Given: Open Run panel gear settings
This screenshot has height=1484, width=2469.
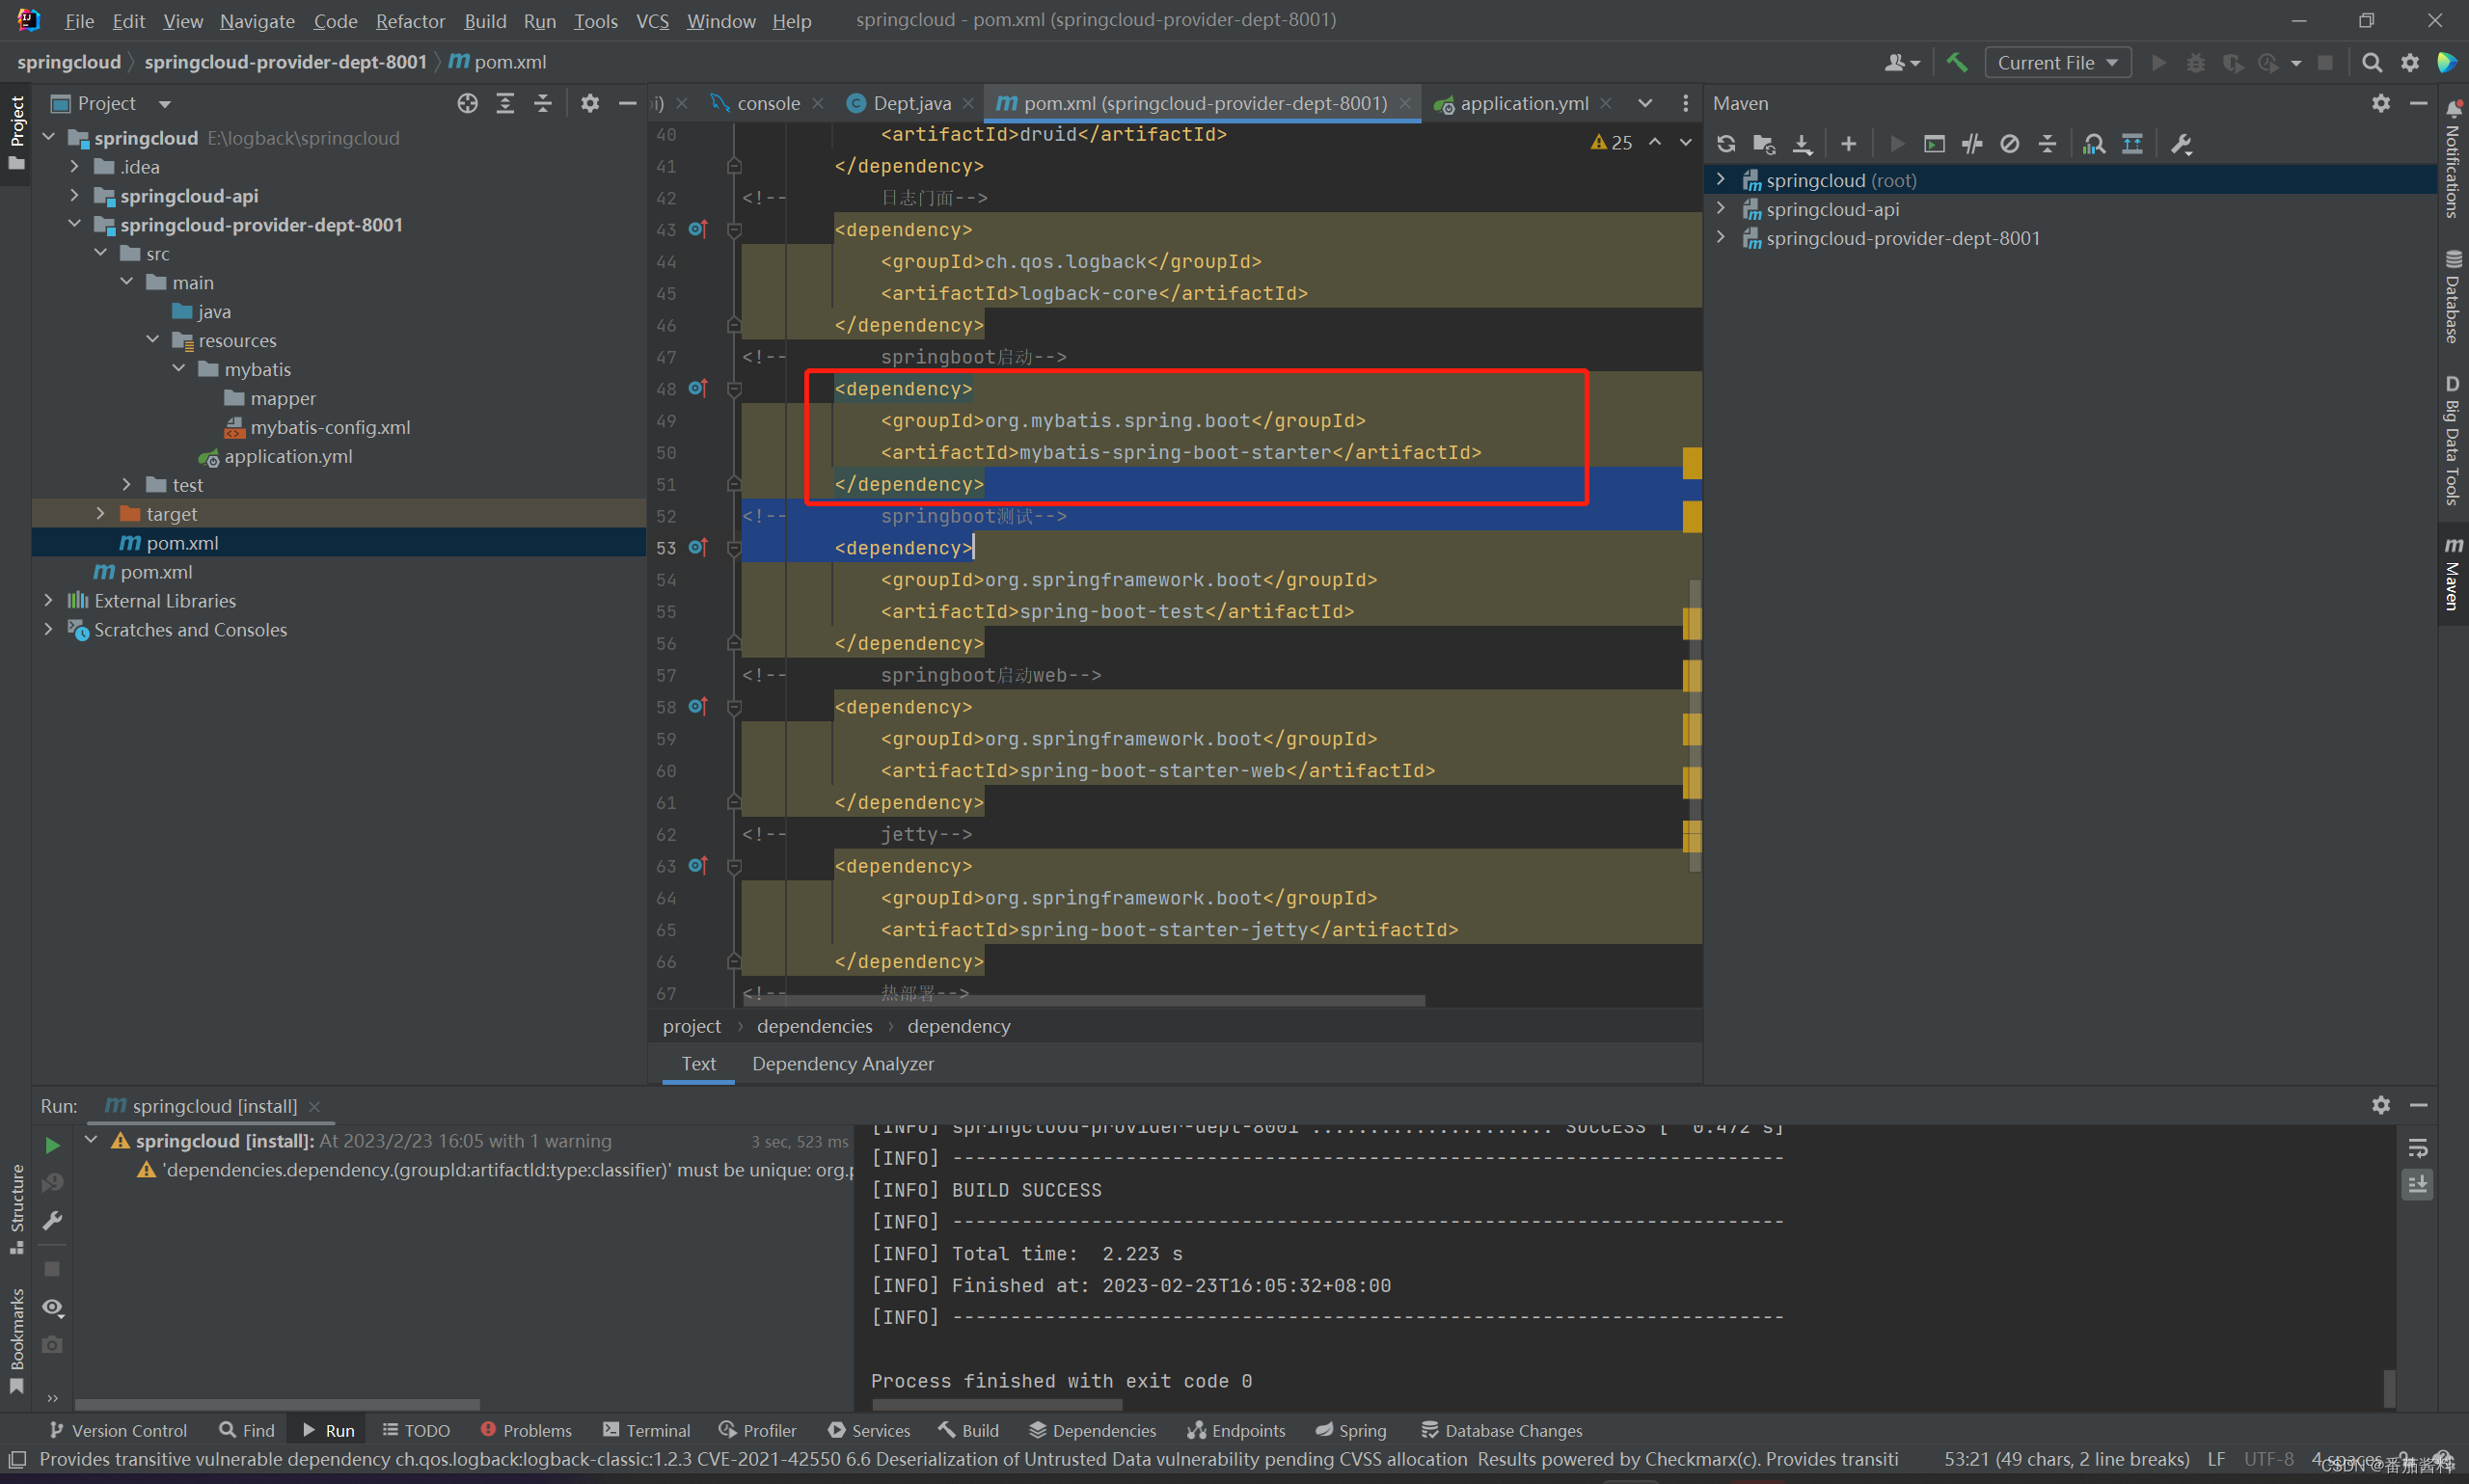Looking at the screenshot, I should [2381, 1105].
